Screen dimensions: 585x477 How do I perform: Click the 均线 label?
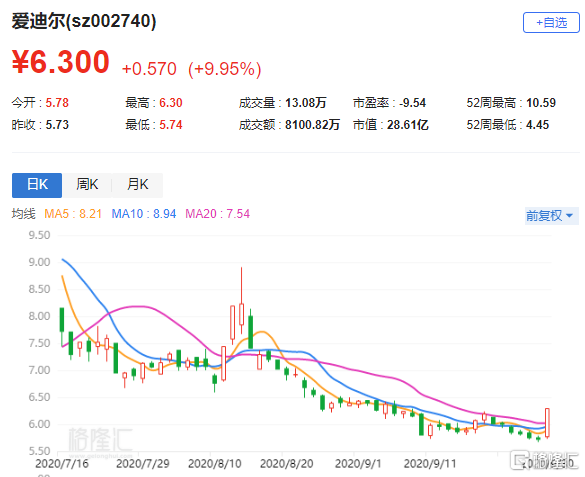tap(24, 214)
